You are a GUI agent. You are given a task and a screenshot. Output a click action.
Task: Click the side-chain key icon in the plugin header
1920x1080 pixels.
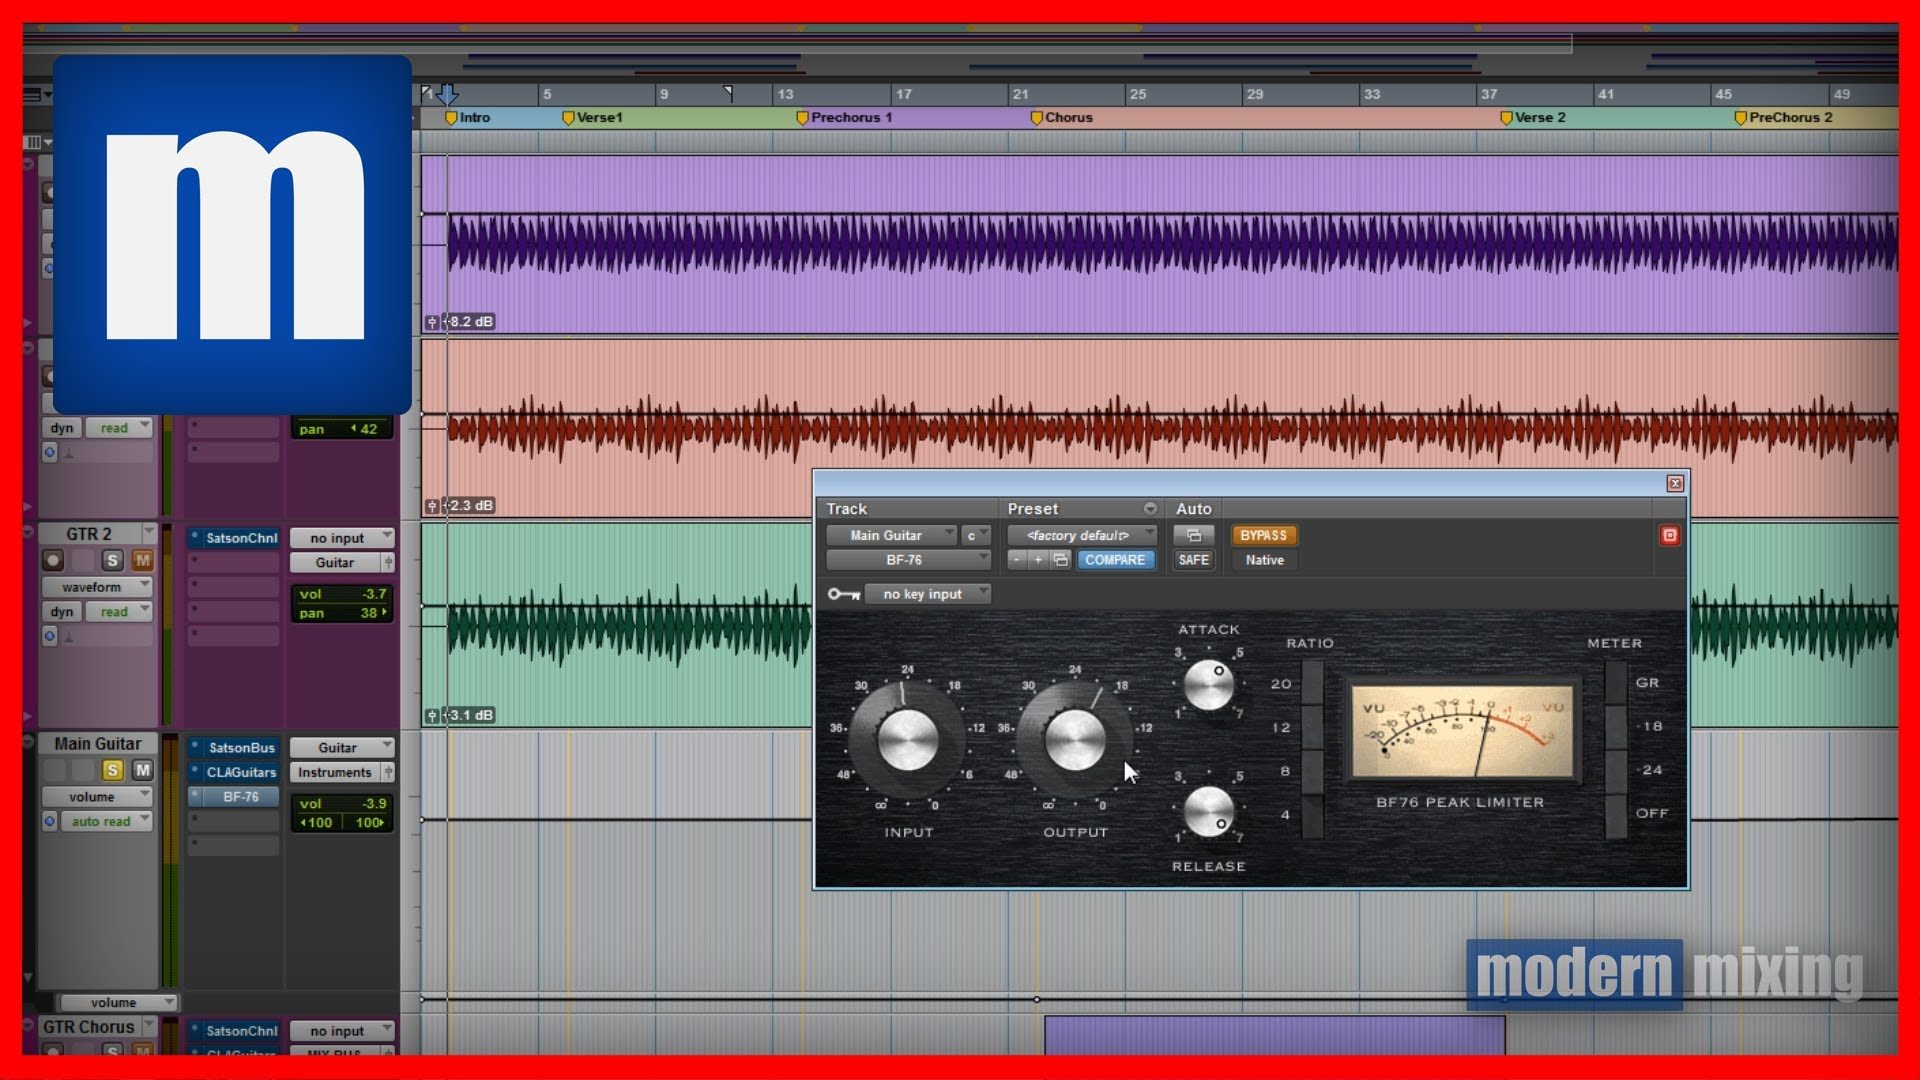pyautogui.click(x=843, y=594)
